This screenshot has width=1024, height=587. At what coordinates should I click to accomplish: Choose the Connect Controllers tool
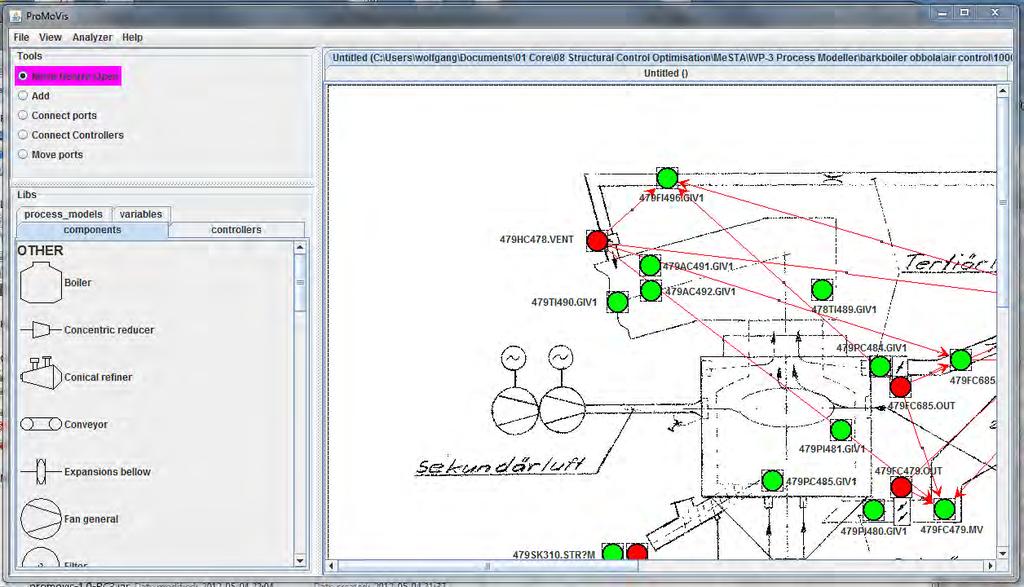23,135
